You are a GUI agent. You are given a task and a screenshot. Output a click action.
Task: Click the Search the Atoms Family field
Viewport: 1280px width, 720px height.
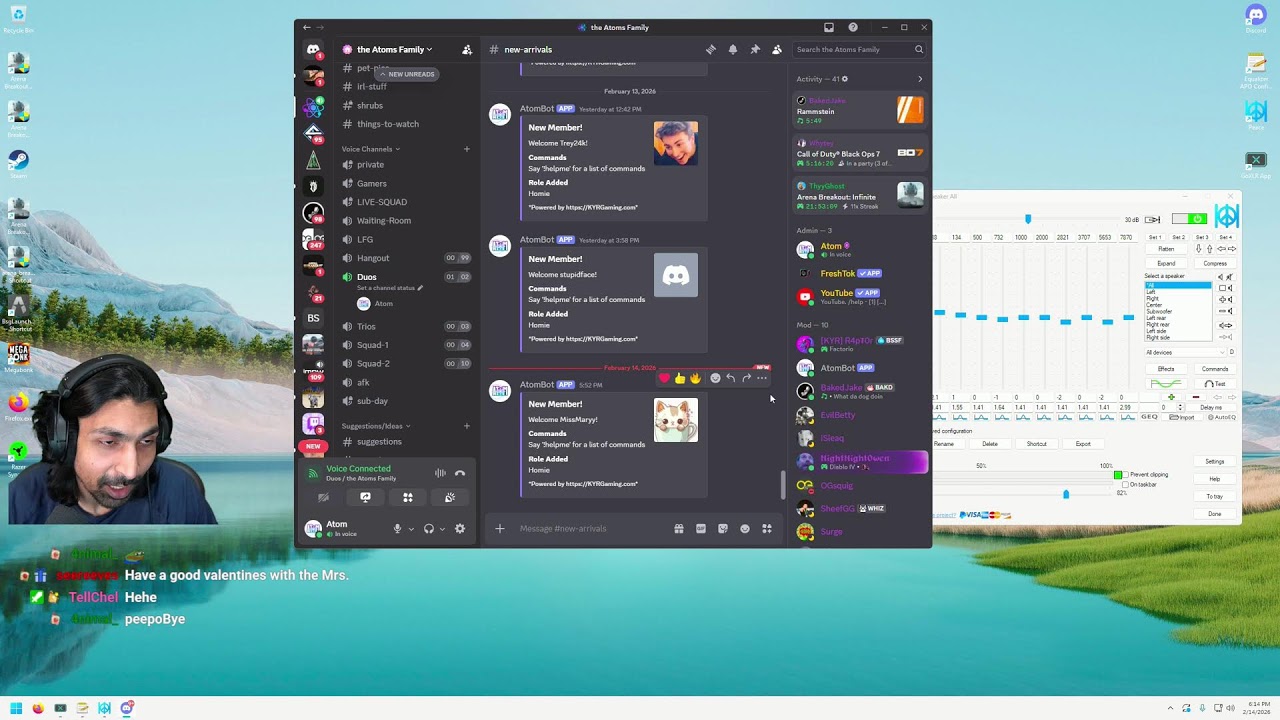click(x=860, y=49)
